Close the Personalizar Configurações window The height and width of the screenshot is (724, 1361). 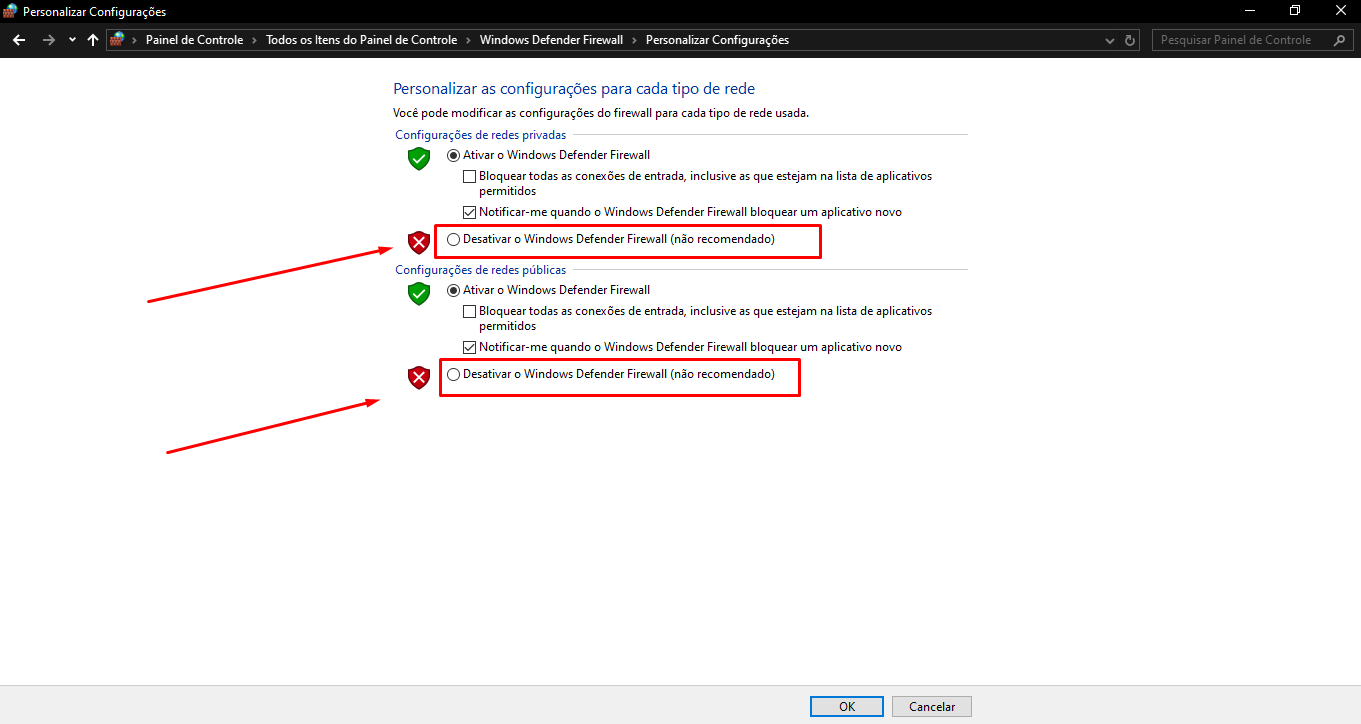(x=1339, y=10)
